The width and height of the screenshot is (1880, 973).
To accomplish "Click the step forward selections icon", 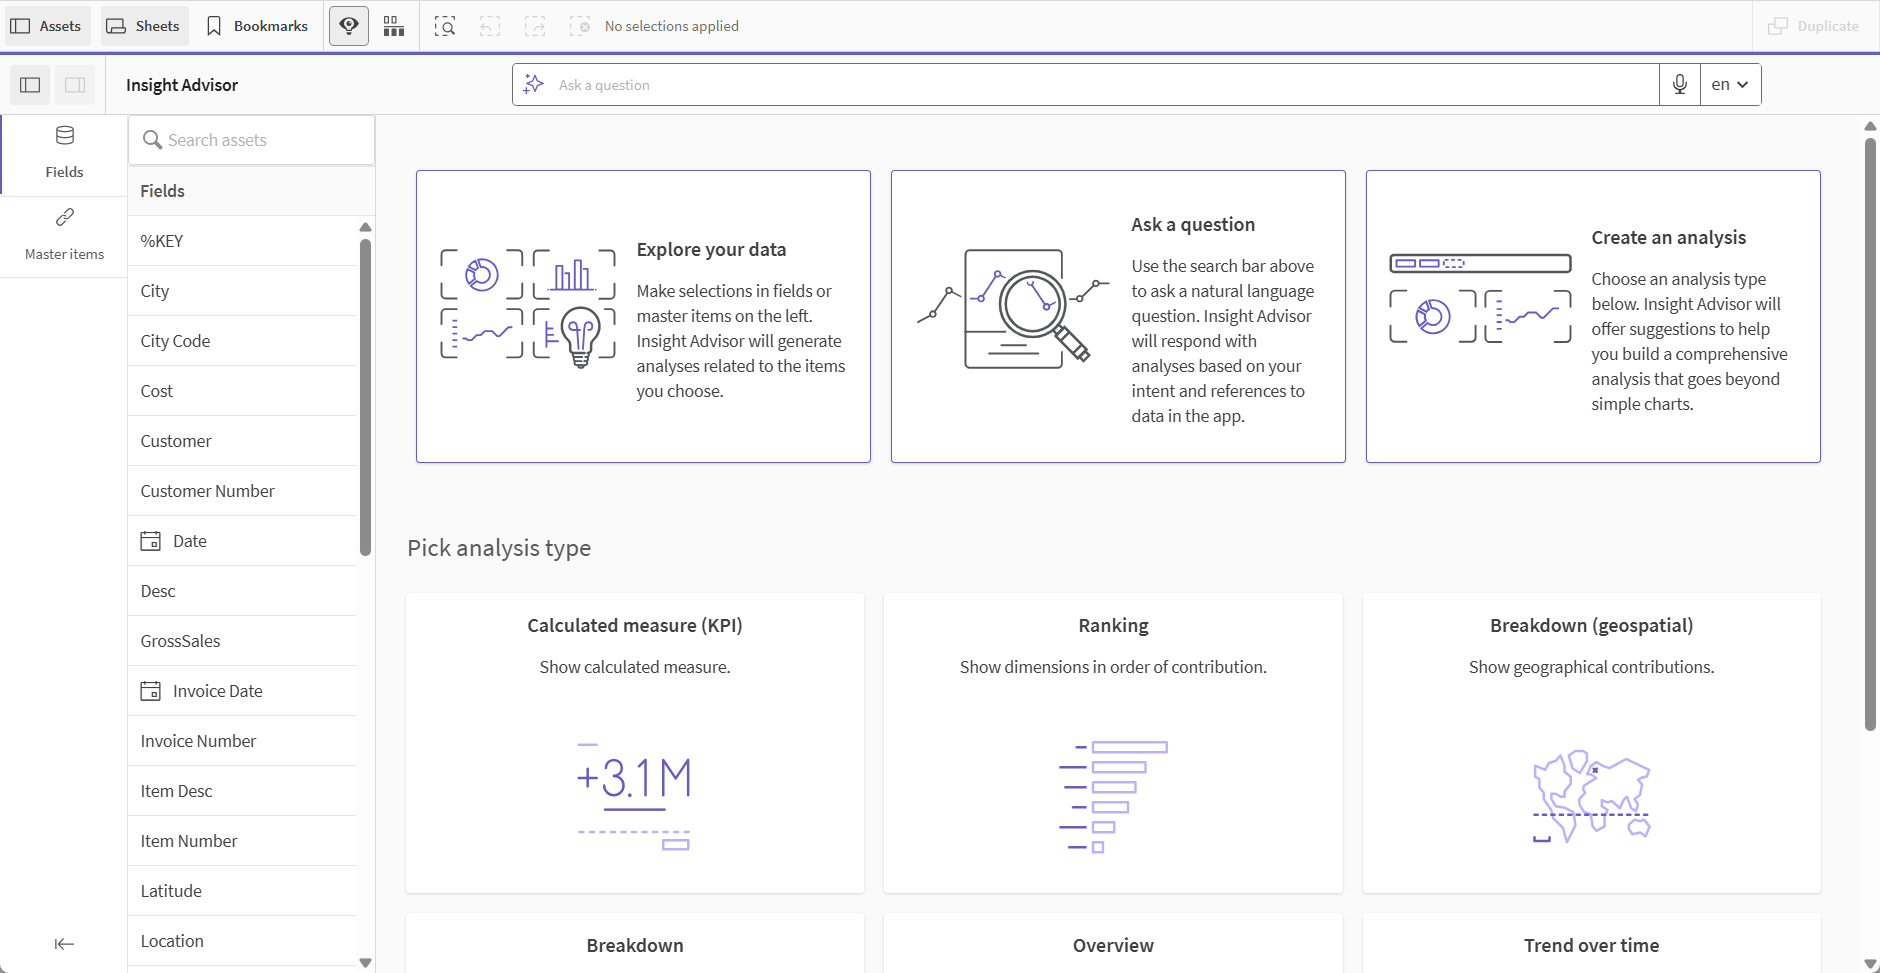I will [x=536, y=25].
